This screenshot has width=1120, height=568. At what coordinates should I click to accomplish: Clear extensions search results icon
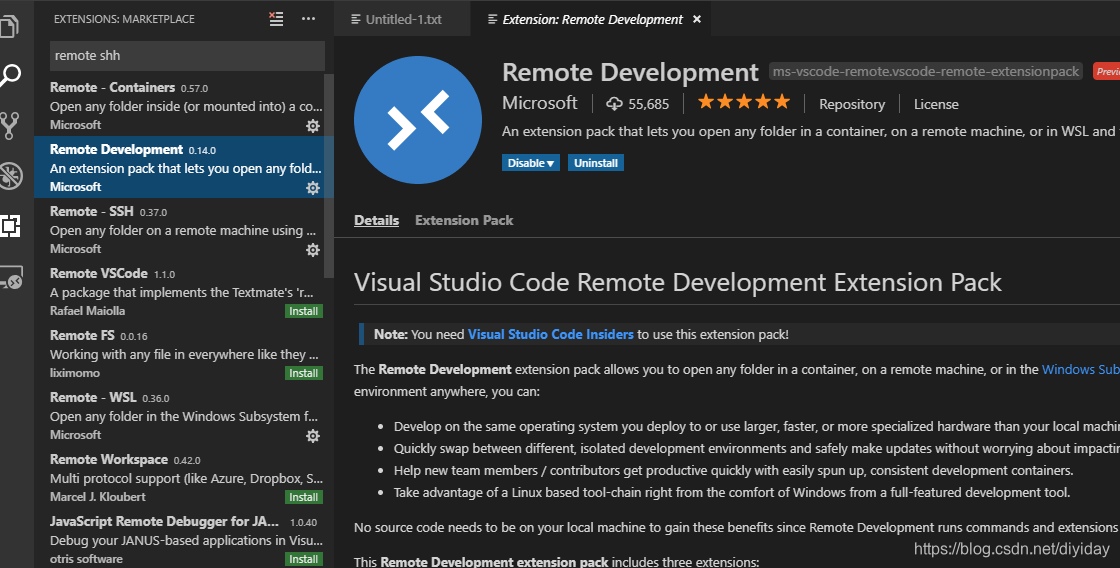[x=276, y=19]
